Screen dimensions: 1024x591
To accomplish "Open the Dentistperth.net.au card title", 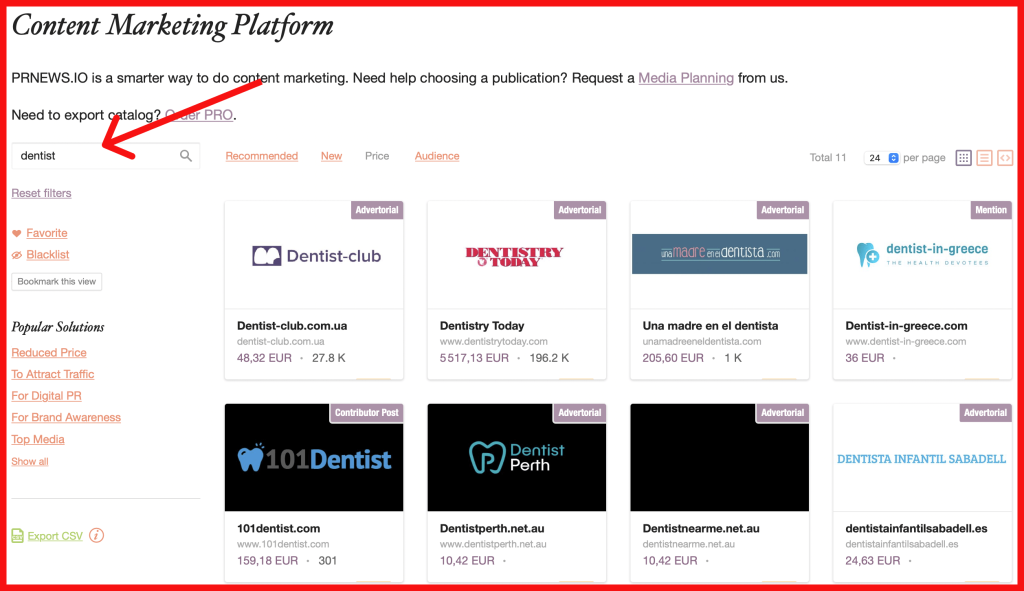I will pos(492,528).
